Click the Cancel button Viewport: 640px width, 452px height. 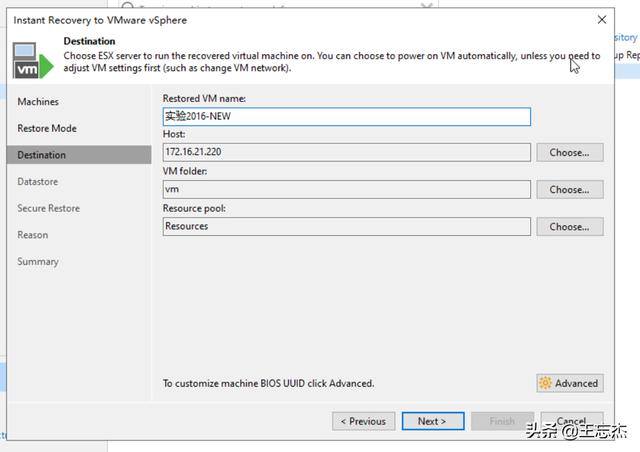pyautogui.click(x=572, y=421)
